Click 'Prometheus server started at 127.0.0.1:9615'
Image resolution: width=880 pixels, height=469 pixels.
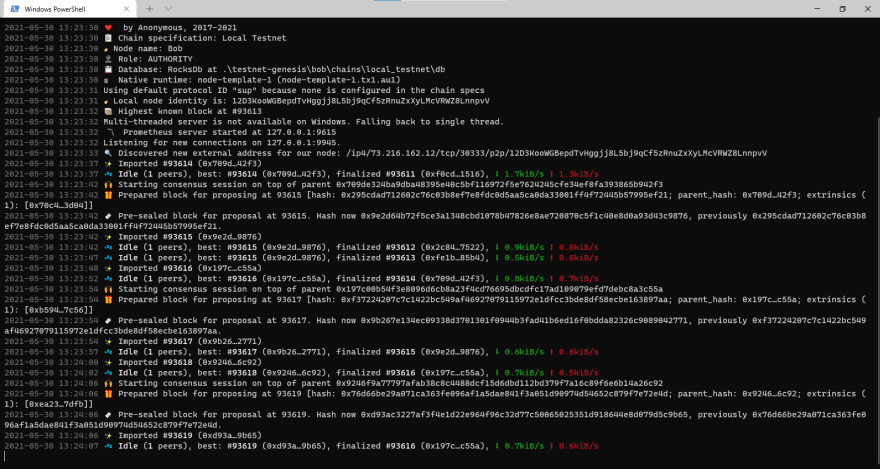pos(230,132)
